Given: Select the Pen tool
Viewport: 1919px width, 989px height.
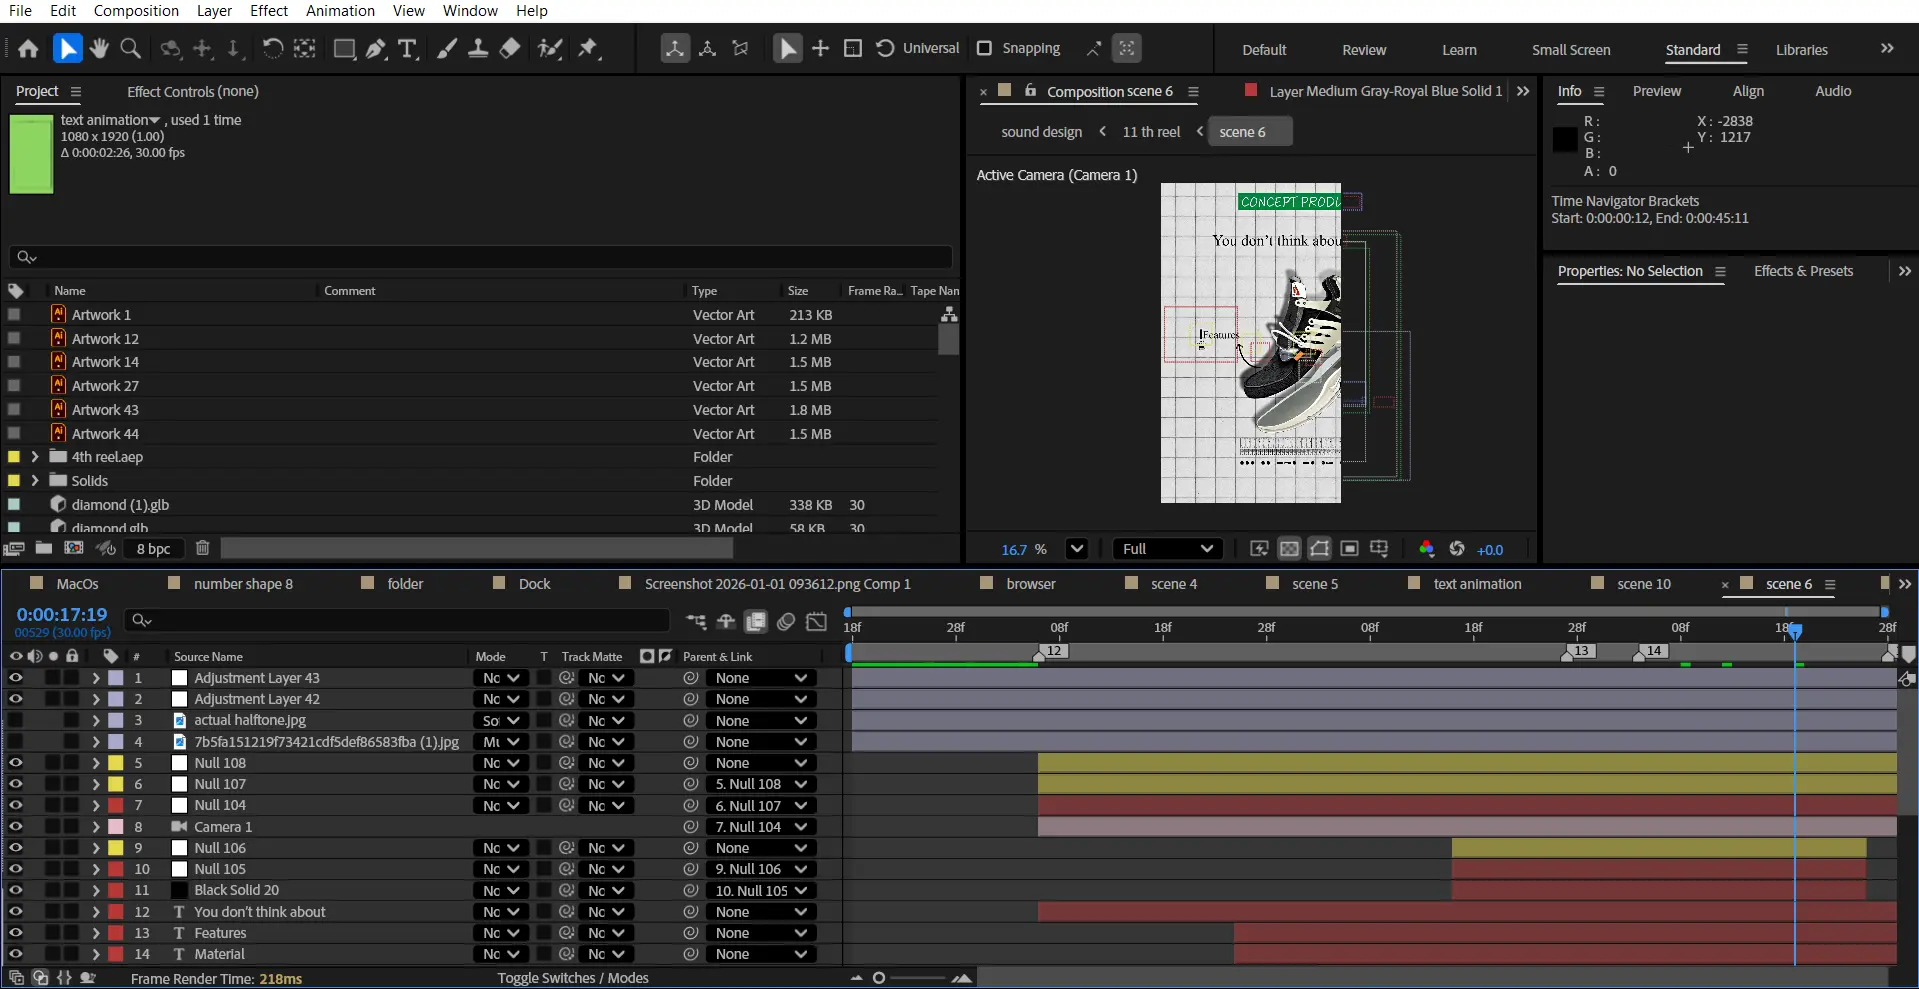Looking at the screenshot, I should [376, 48].
